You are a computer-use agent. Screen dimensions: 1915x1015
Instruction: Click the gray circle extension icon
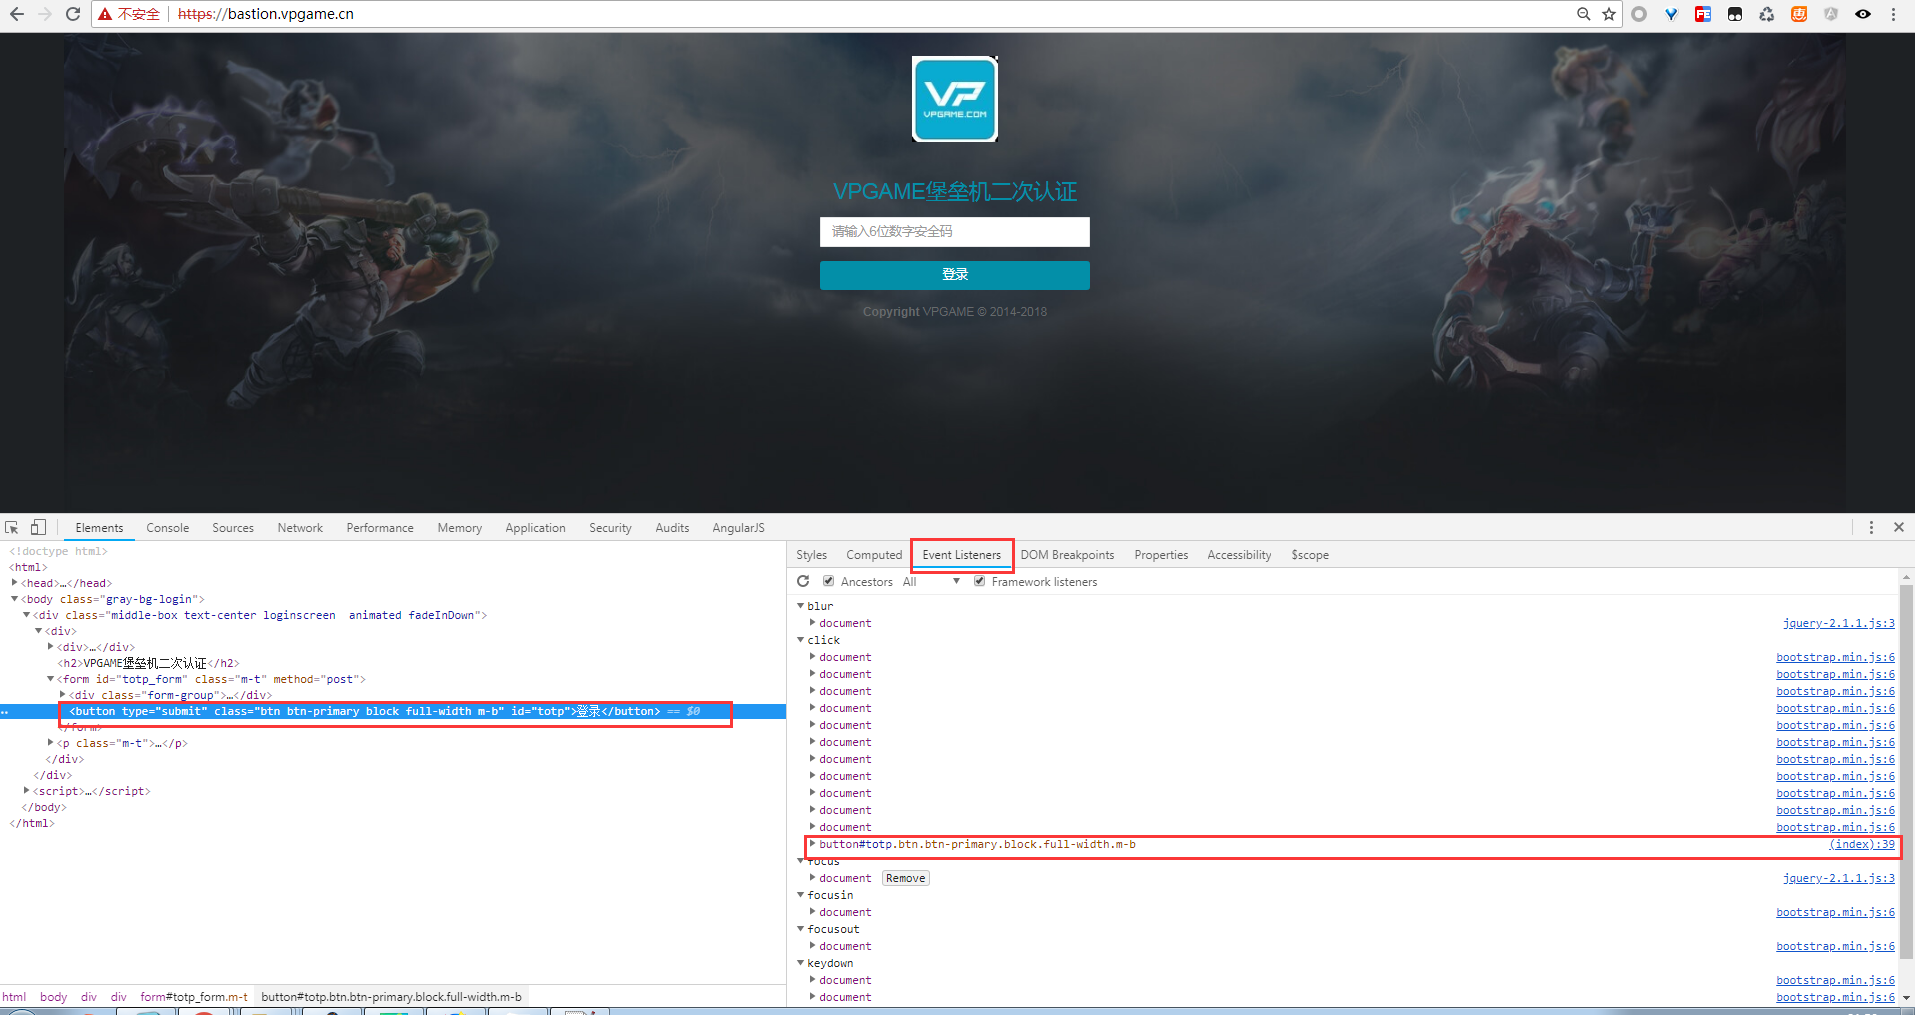[1639, 14]
